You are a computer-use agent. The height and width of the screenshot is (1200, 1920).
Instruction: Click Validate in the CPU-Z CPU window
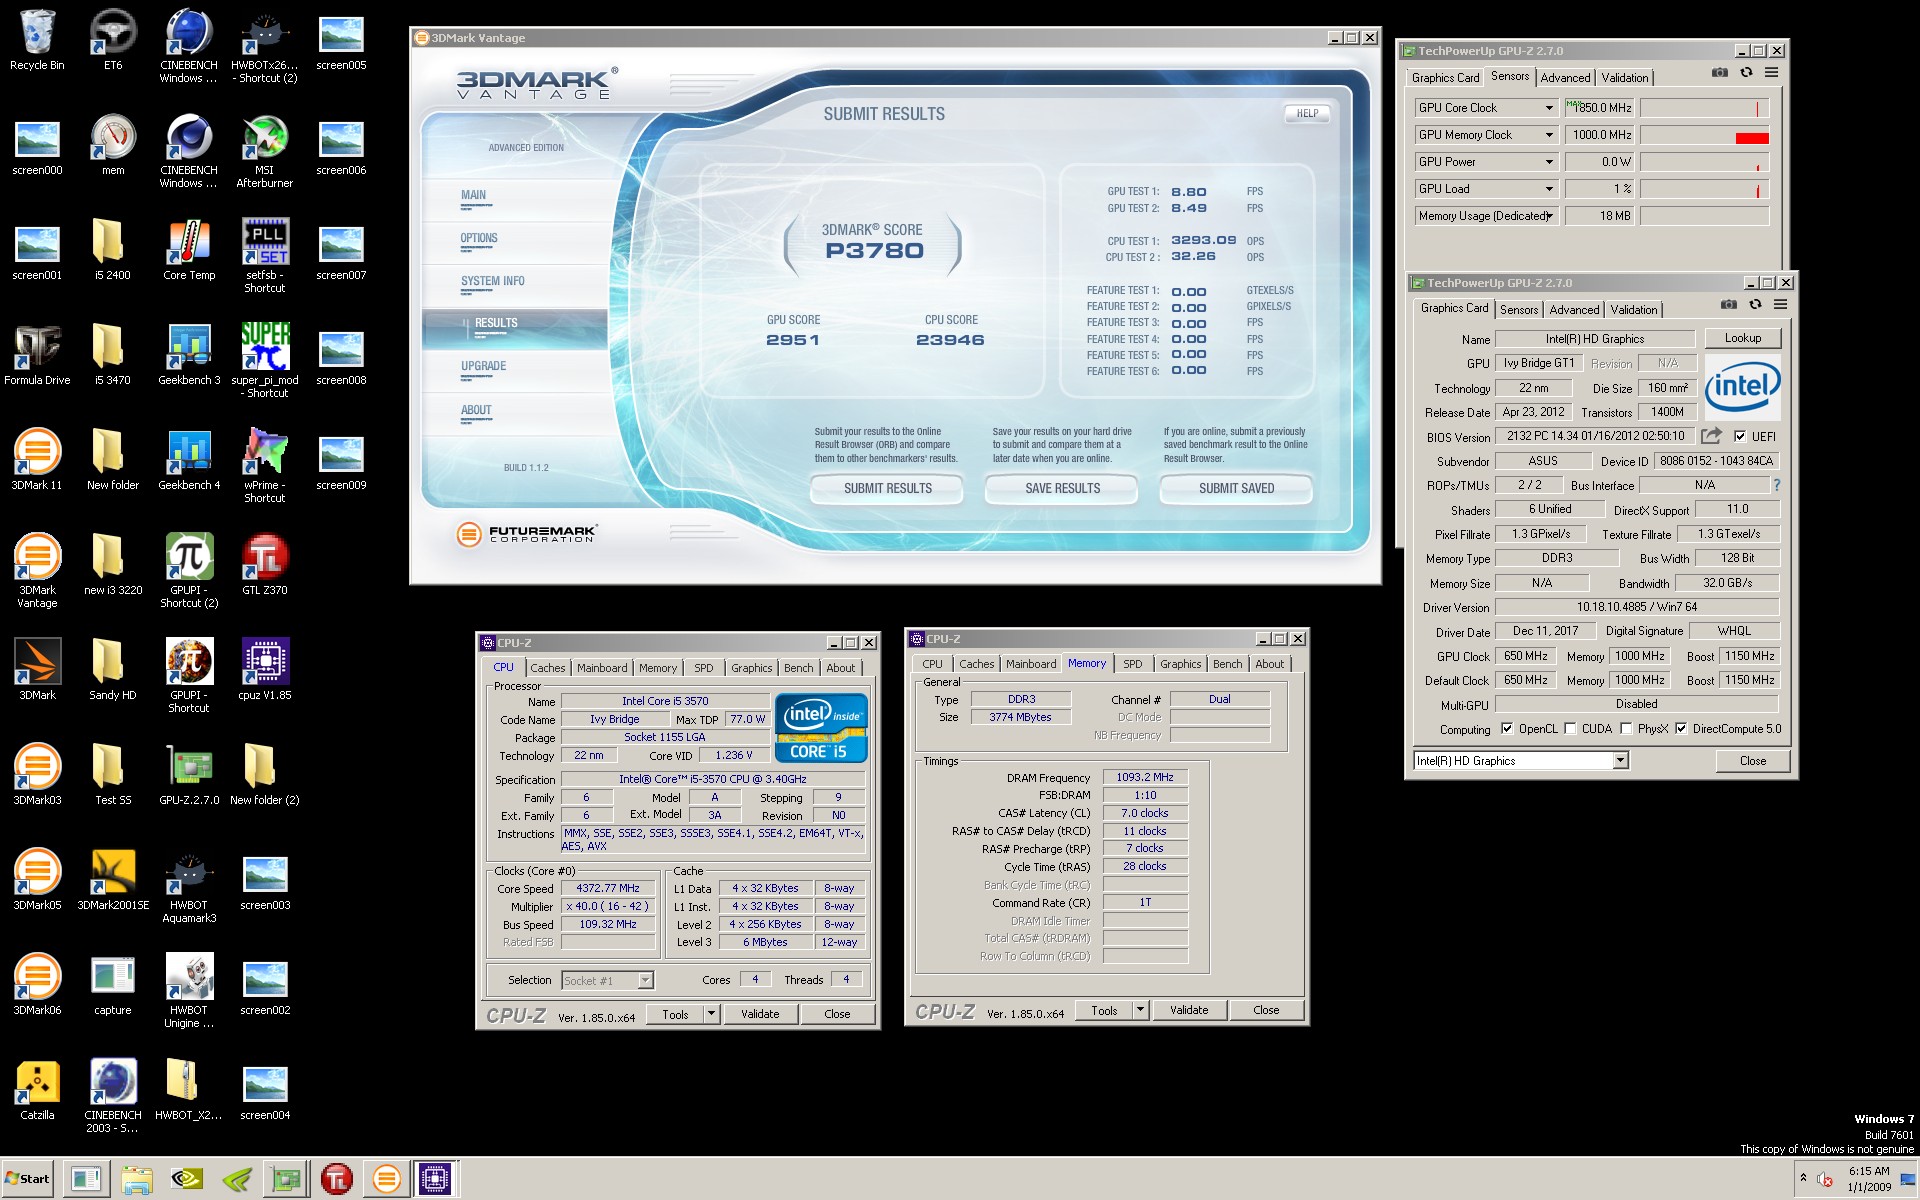pyautogui.click(x=760, y=1014)
